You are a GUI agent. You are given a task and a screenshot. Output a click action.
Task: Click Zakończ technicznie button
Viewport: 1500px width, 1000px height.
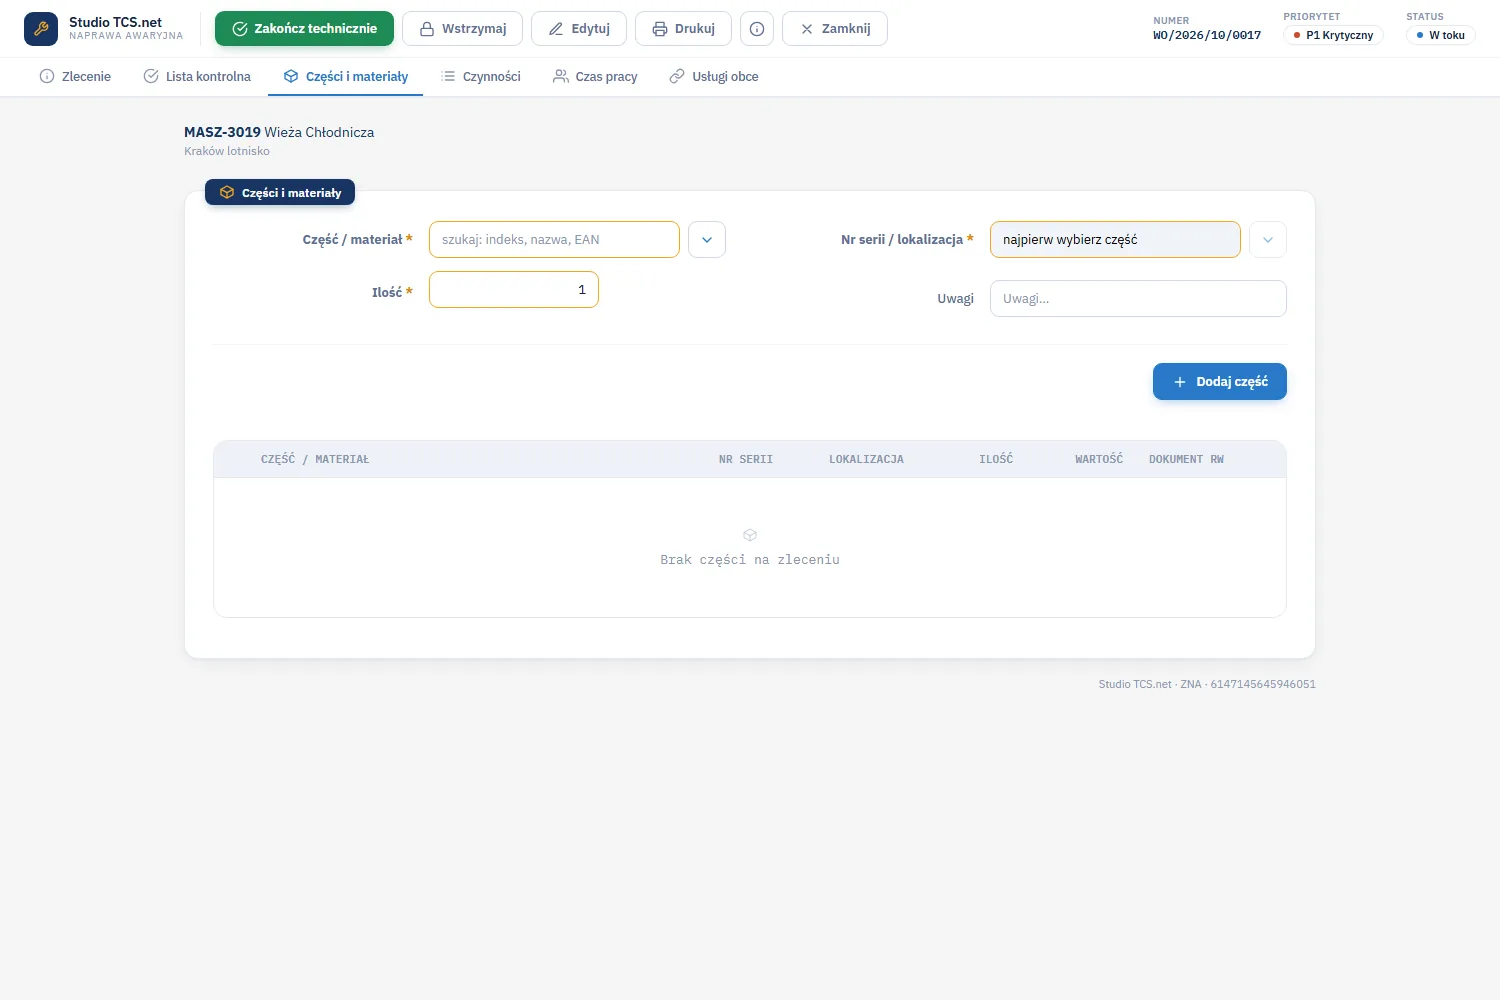tap(304, 29)
